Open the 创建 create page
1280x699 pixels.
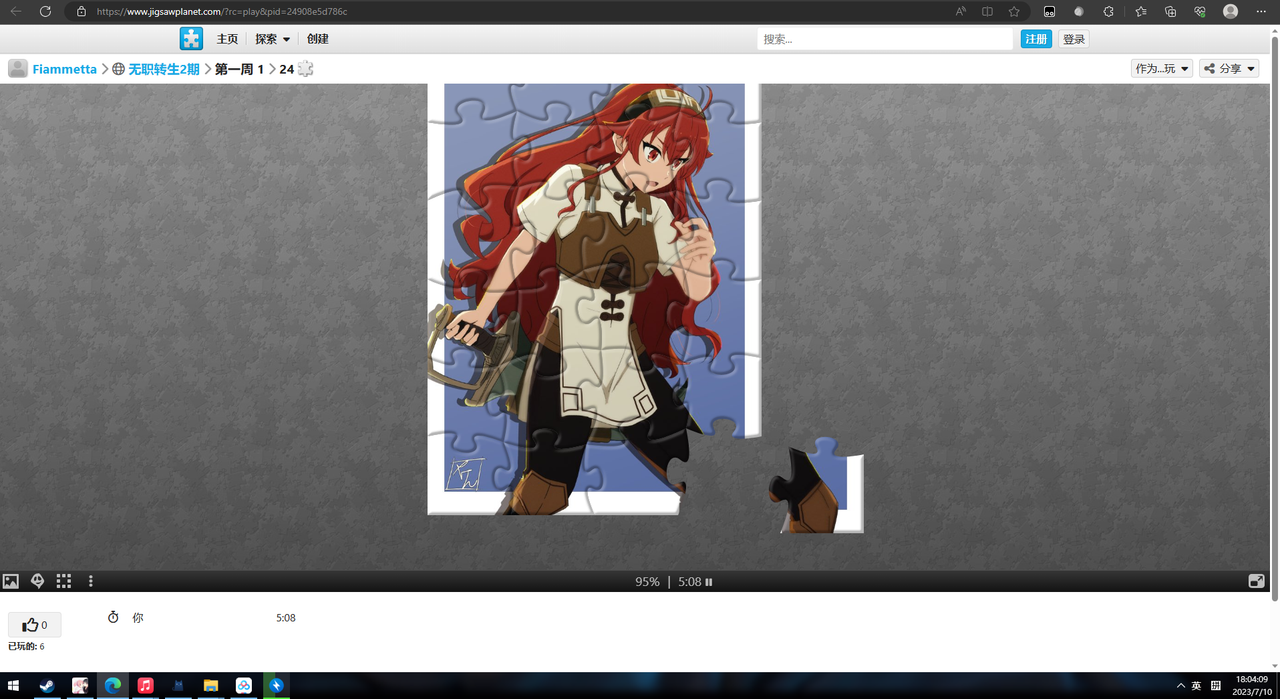point(318,39)
